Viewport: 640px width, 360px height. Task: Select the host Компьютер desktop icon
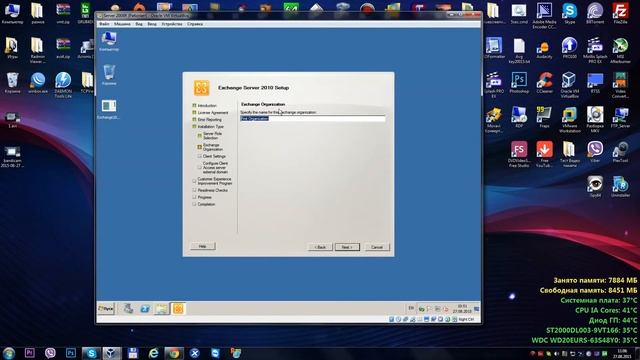(x=12, y=13)
